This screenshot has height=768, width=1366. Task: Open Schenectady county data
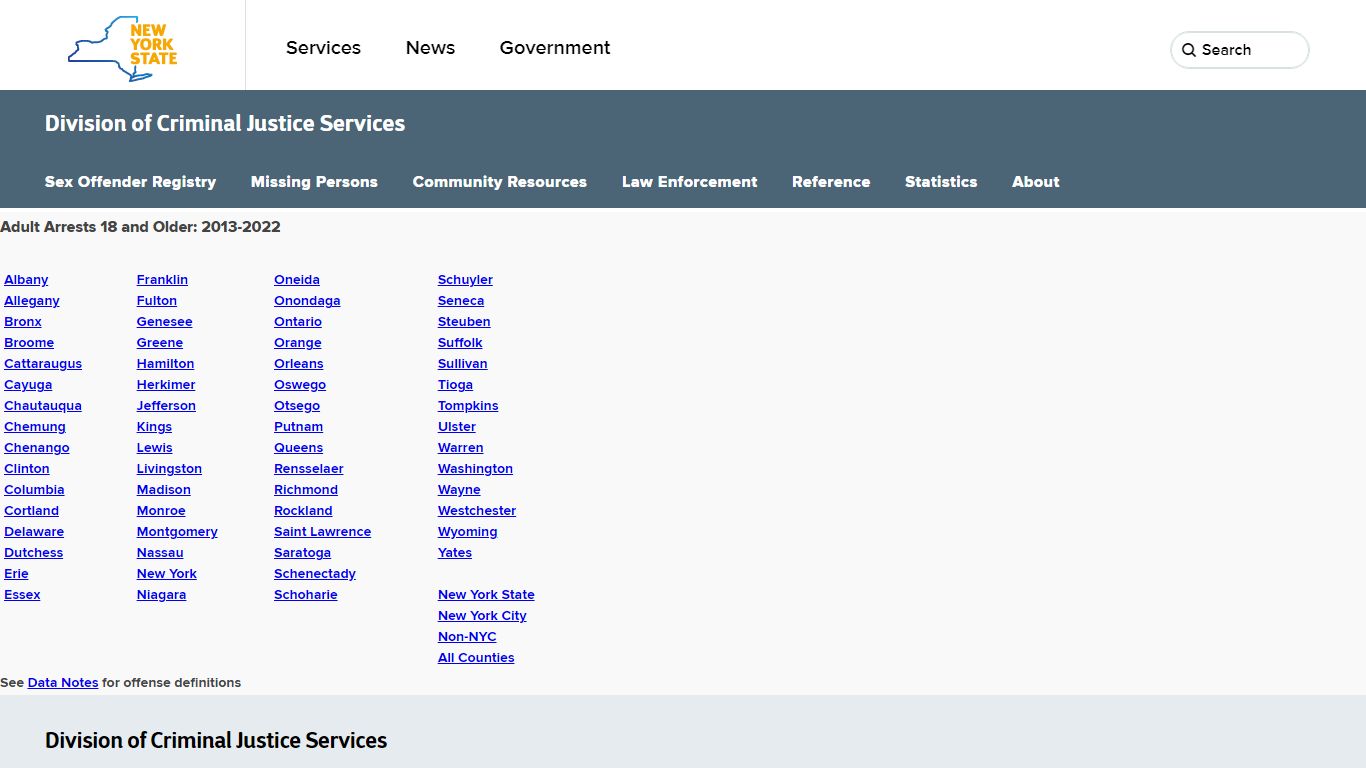tap(315, 574)
